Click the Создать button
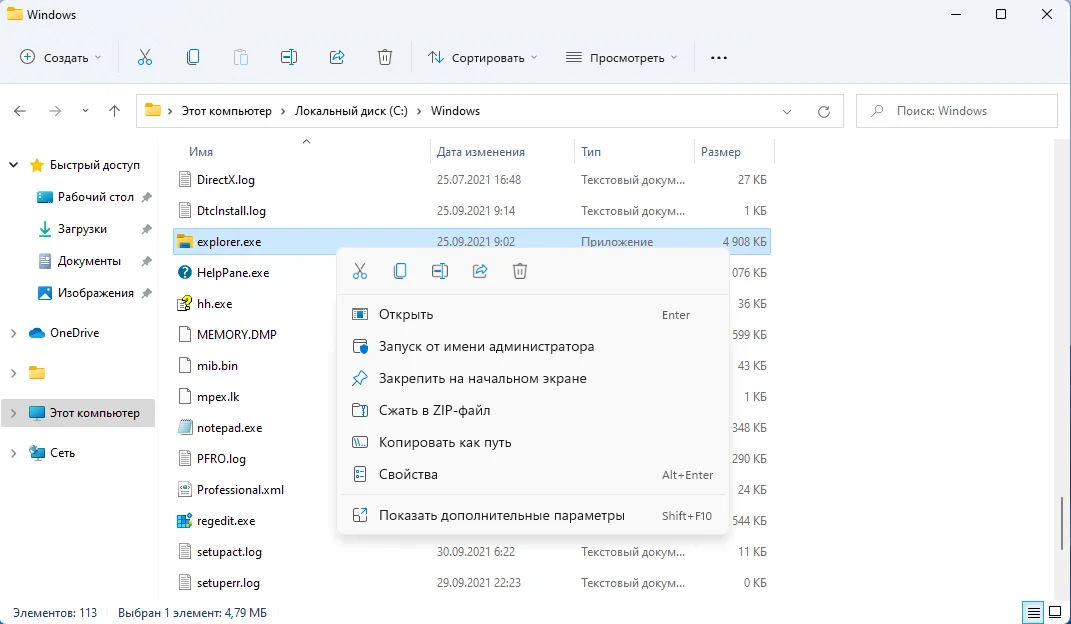Image resolution: width=1071 pixels, height=624 pixels. [x=61, y=57]
